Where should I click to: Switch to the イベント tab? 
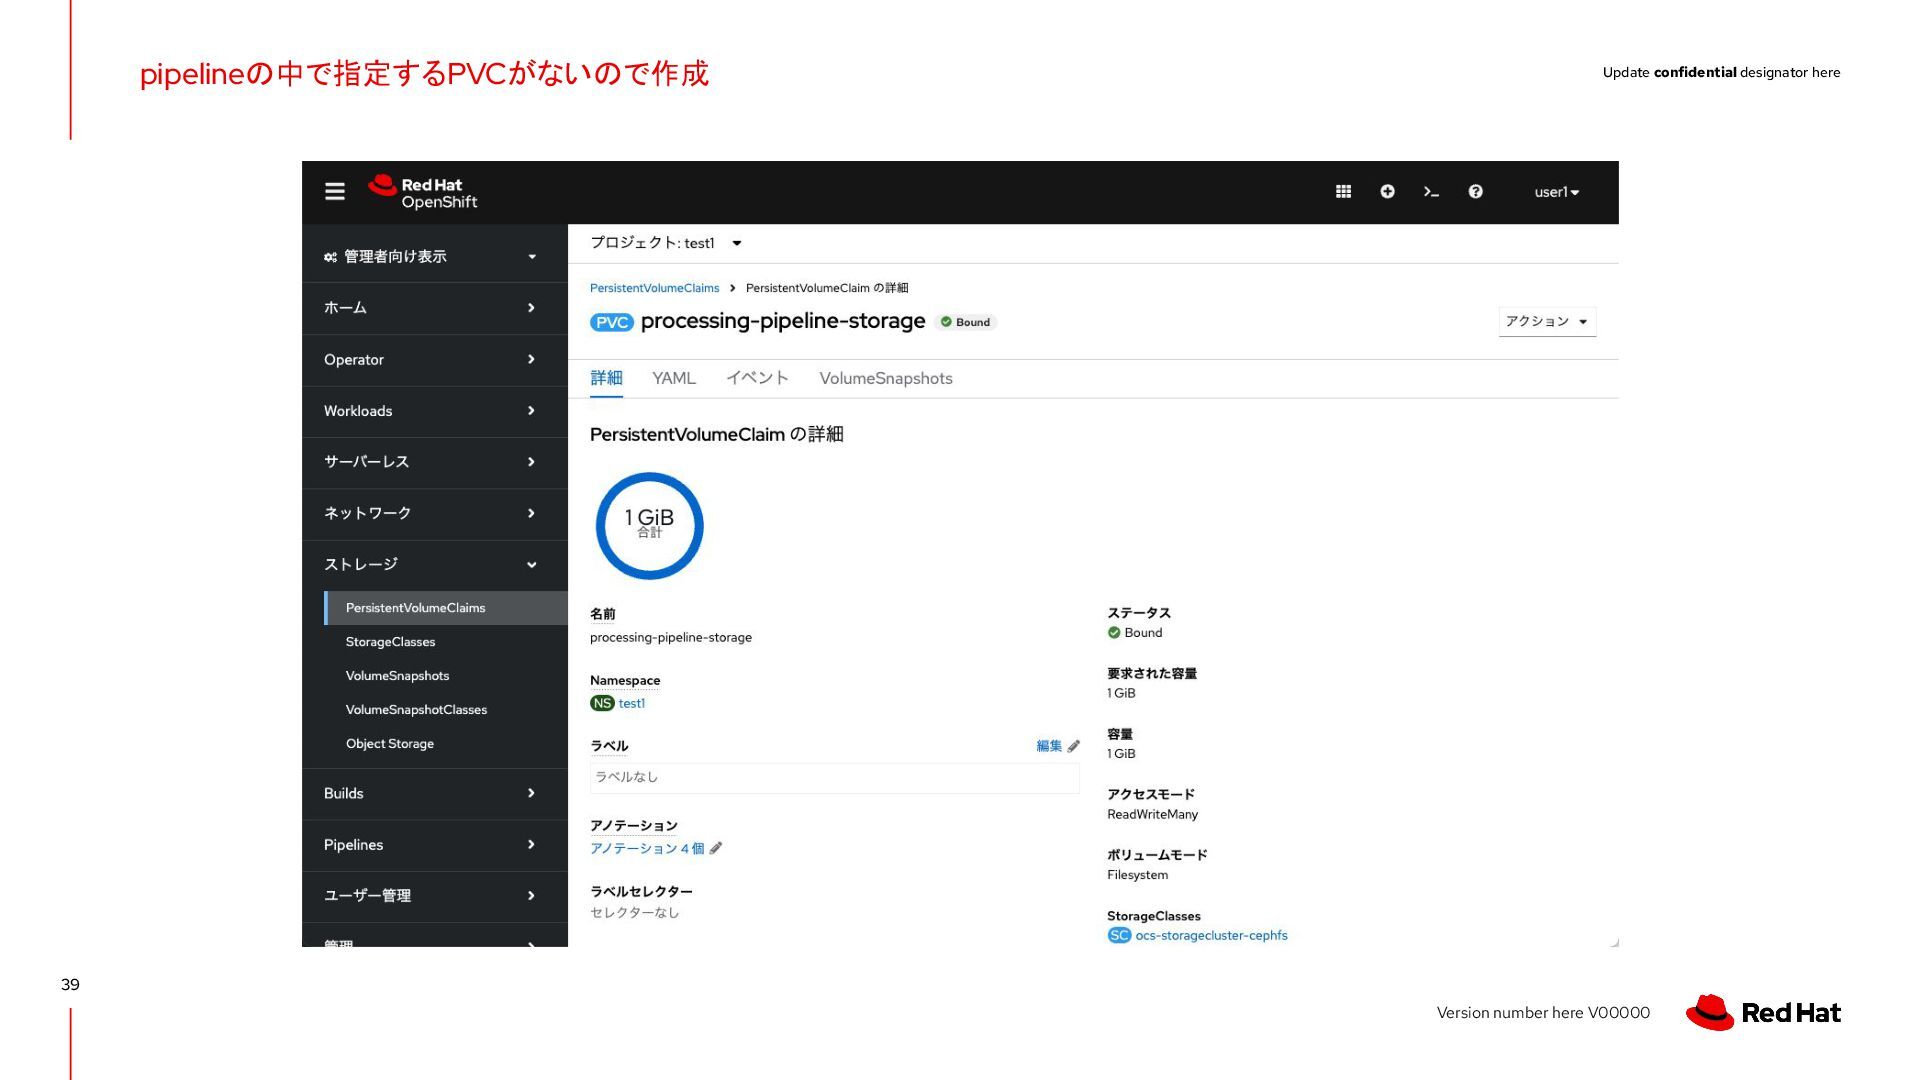(757, 378)
